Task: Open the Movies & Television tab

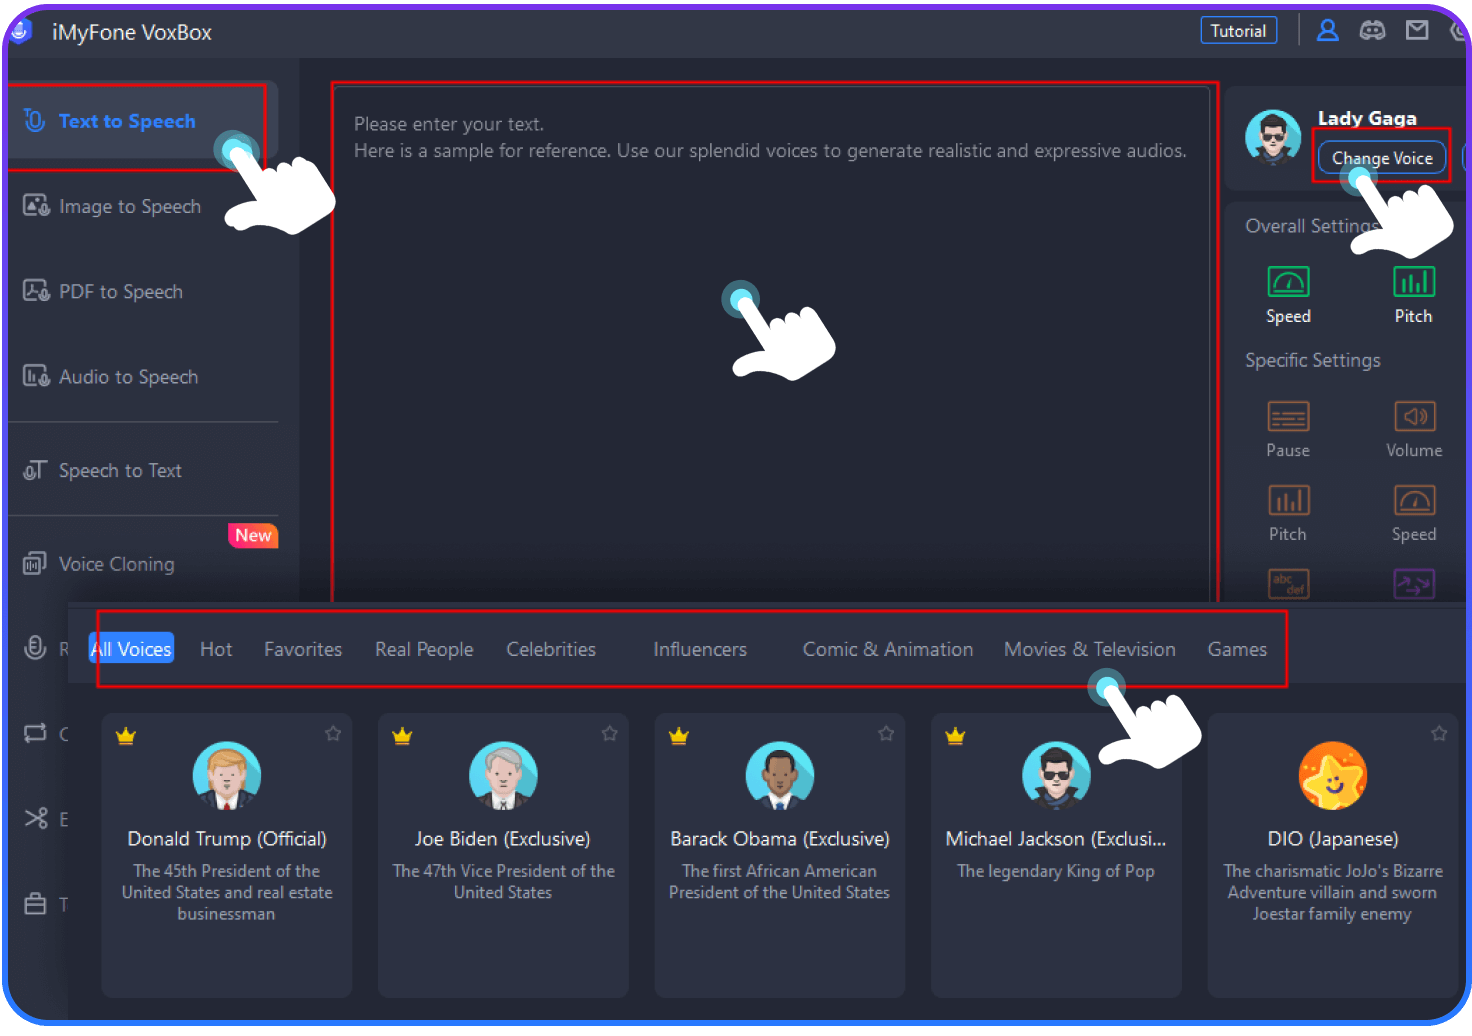Action: pyautogui.click(x=1090, y=649)
